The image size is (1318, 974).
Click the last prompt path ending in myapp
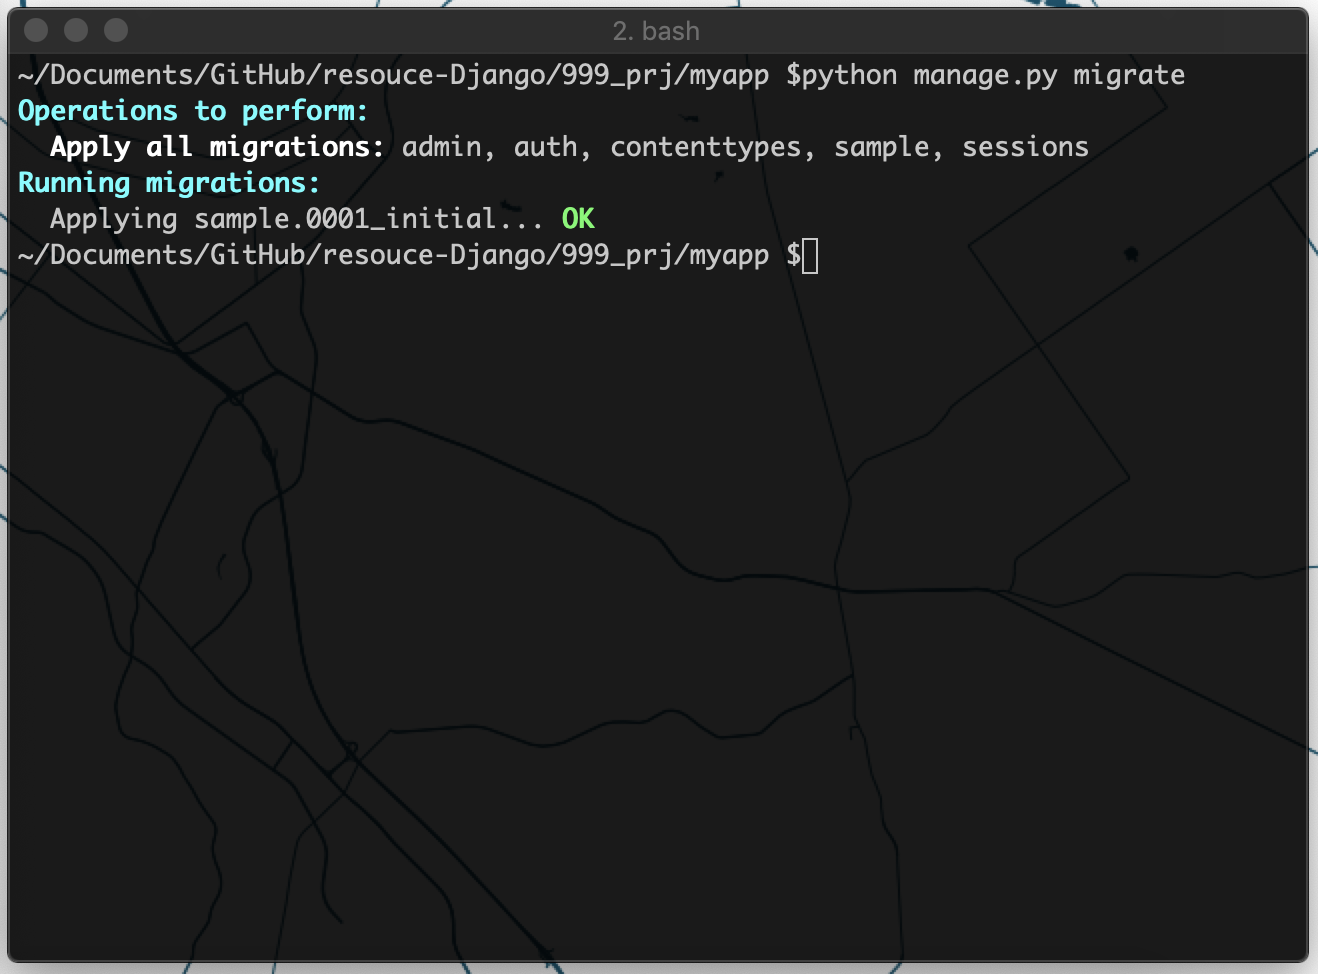pos(393,255)
